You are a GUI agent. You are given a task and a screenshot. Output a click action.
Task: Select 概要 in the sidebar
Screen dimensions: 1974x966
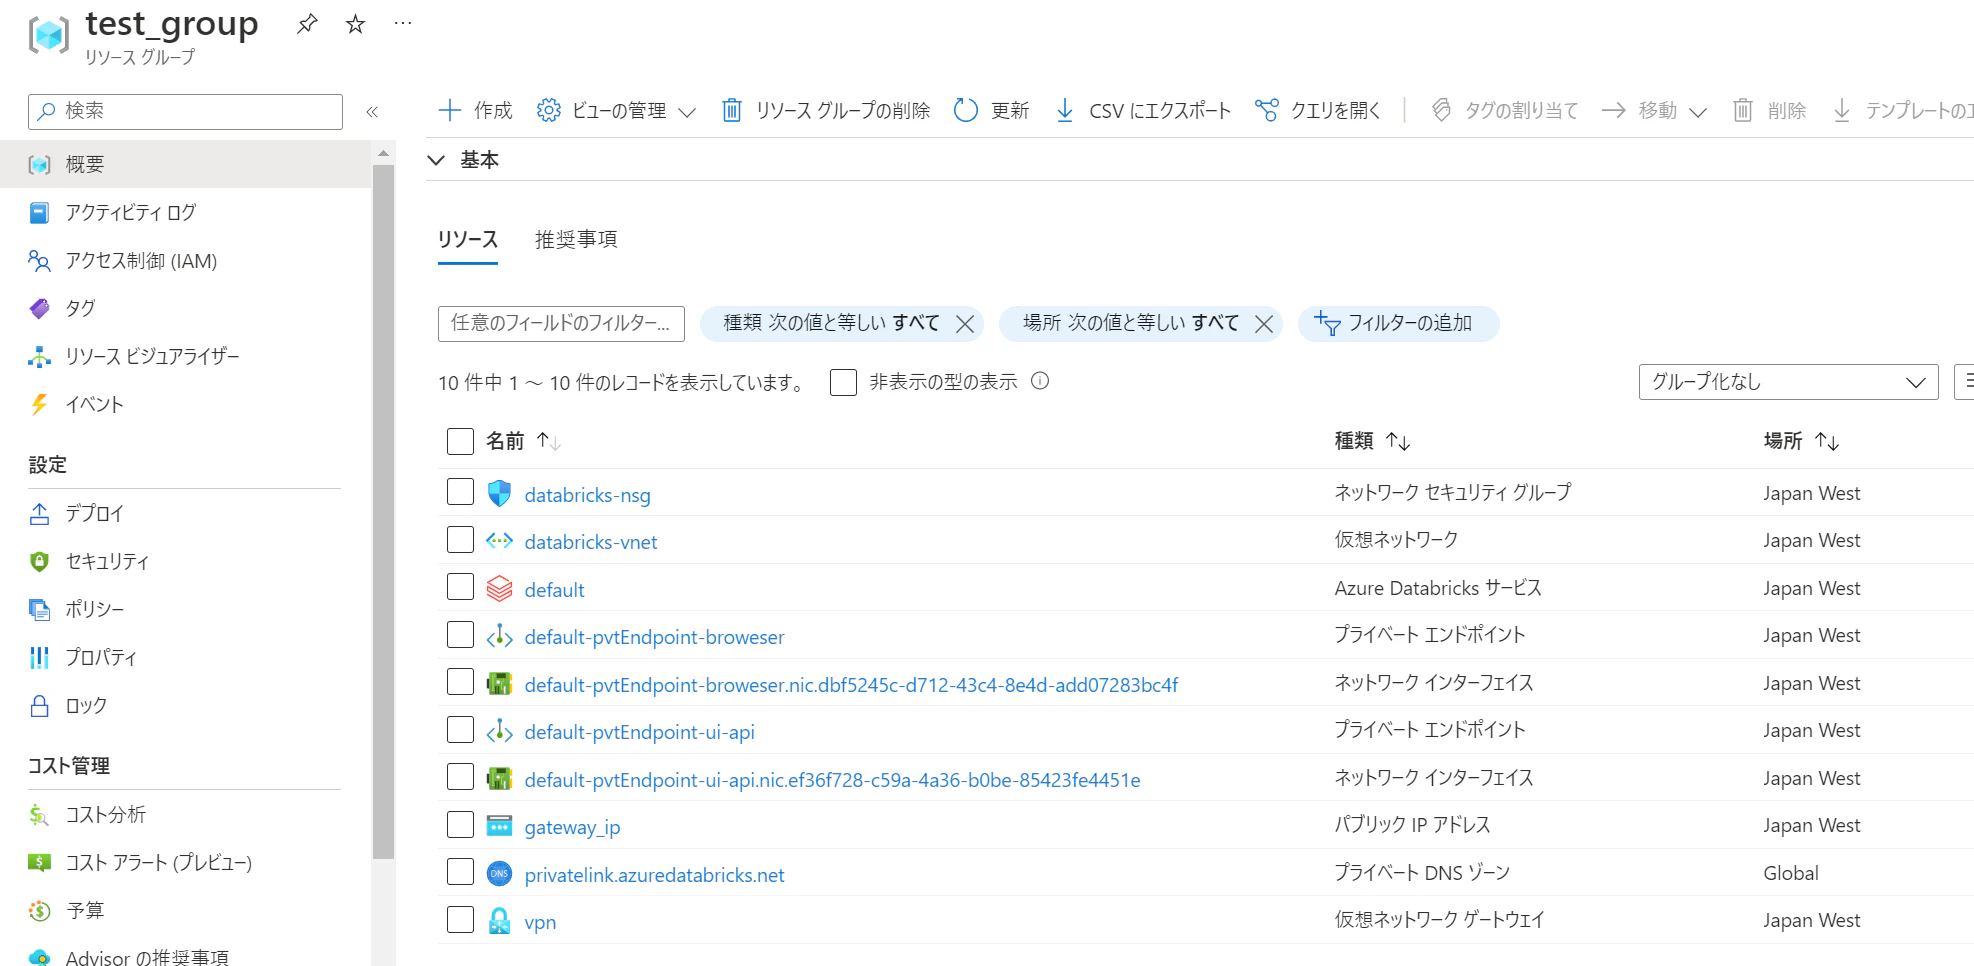click(185, 164)
